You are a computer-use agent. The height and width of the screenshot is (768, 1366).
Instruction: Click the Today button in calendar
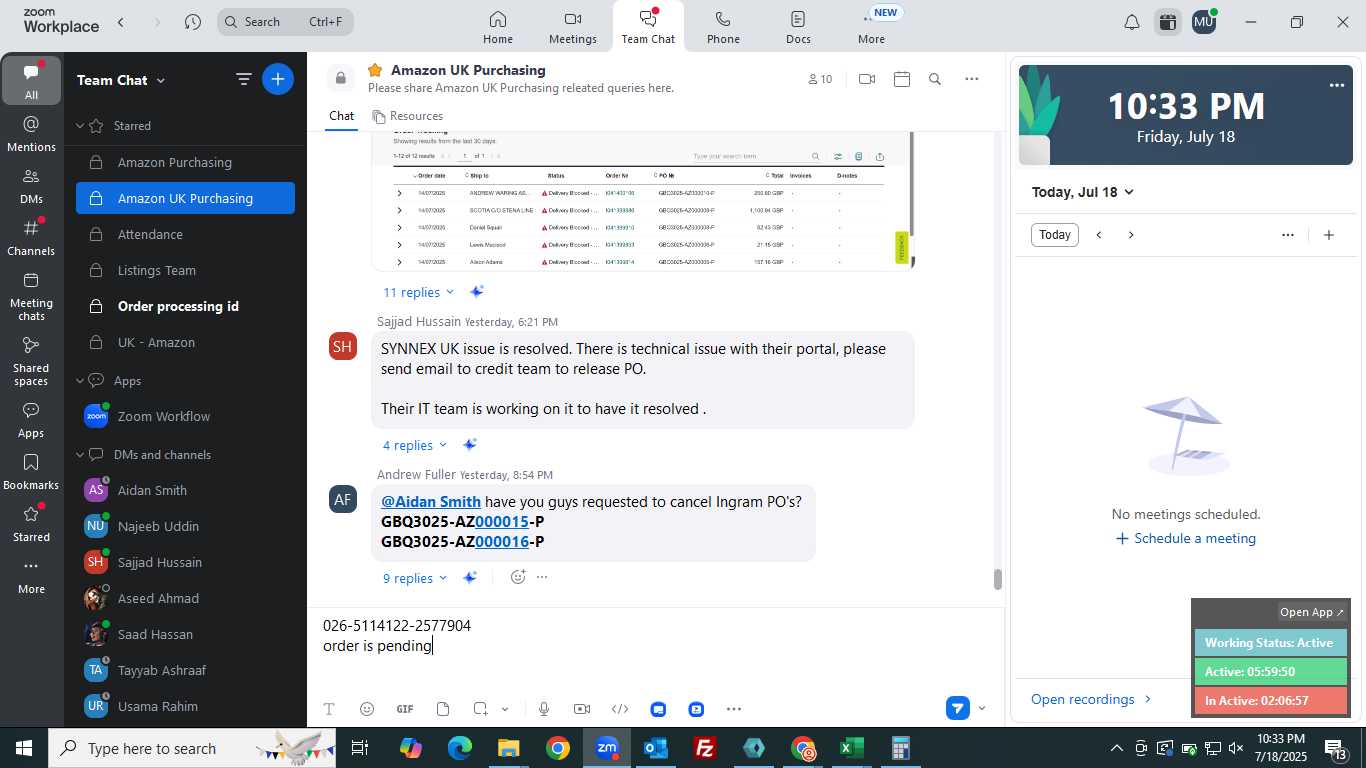point(1055,235)
